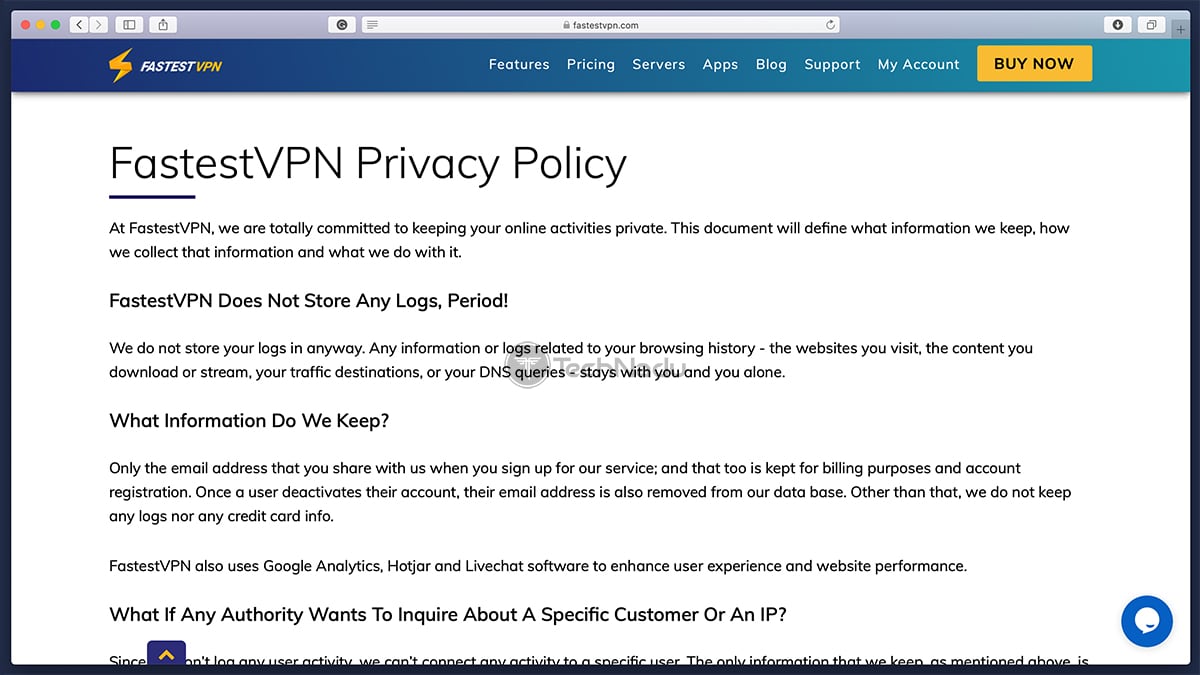The width and height of the screenshot is (1200, 675).
Task: Go to Servers in navigation
Action: point(659,64)
